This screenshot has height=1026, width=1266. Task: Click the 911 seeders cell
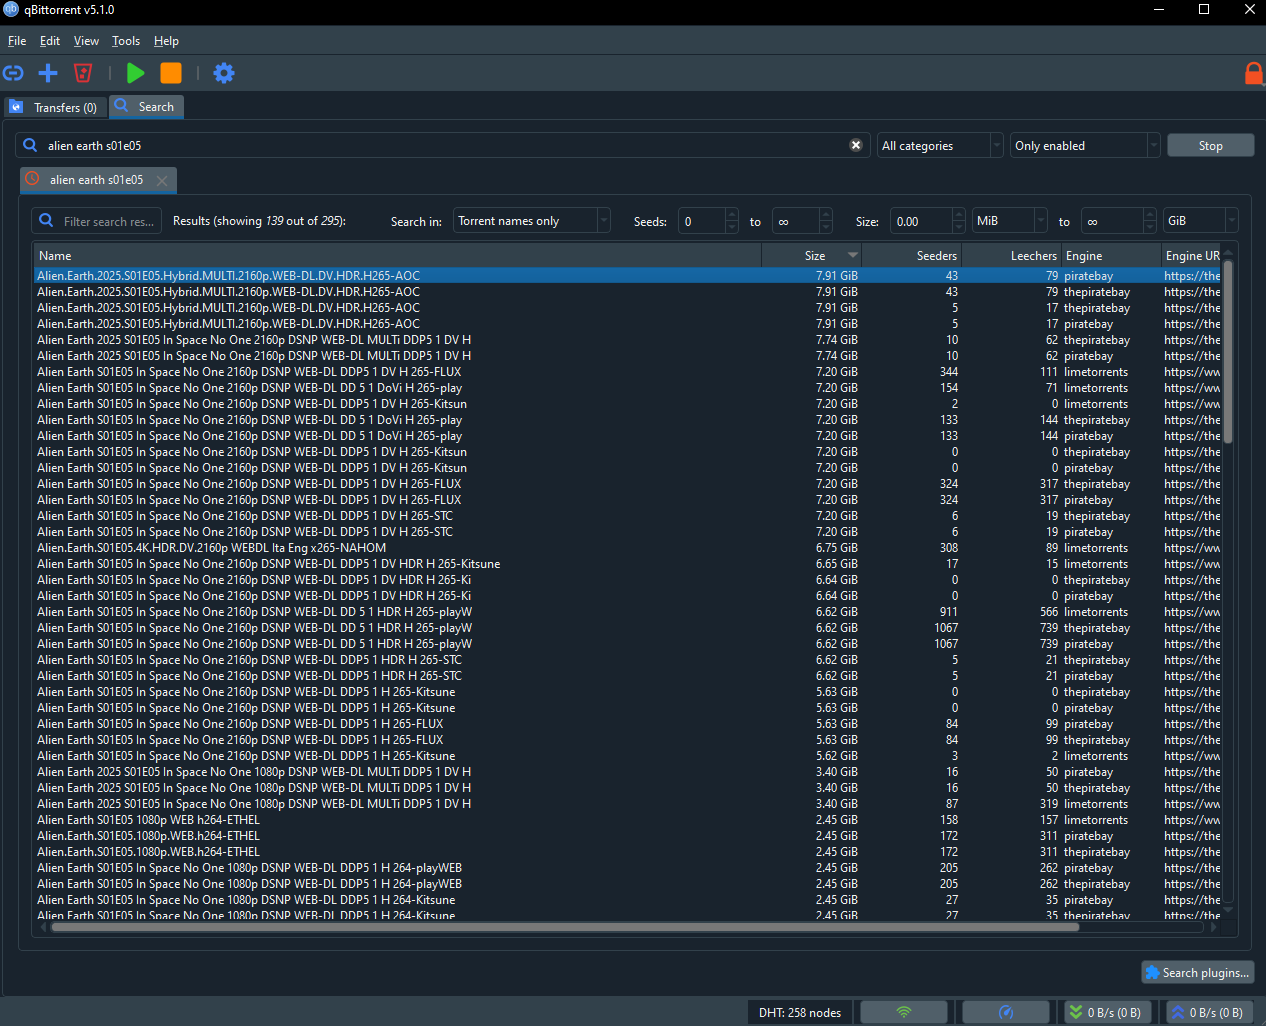pyautogui.click(x=911, y=612)
